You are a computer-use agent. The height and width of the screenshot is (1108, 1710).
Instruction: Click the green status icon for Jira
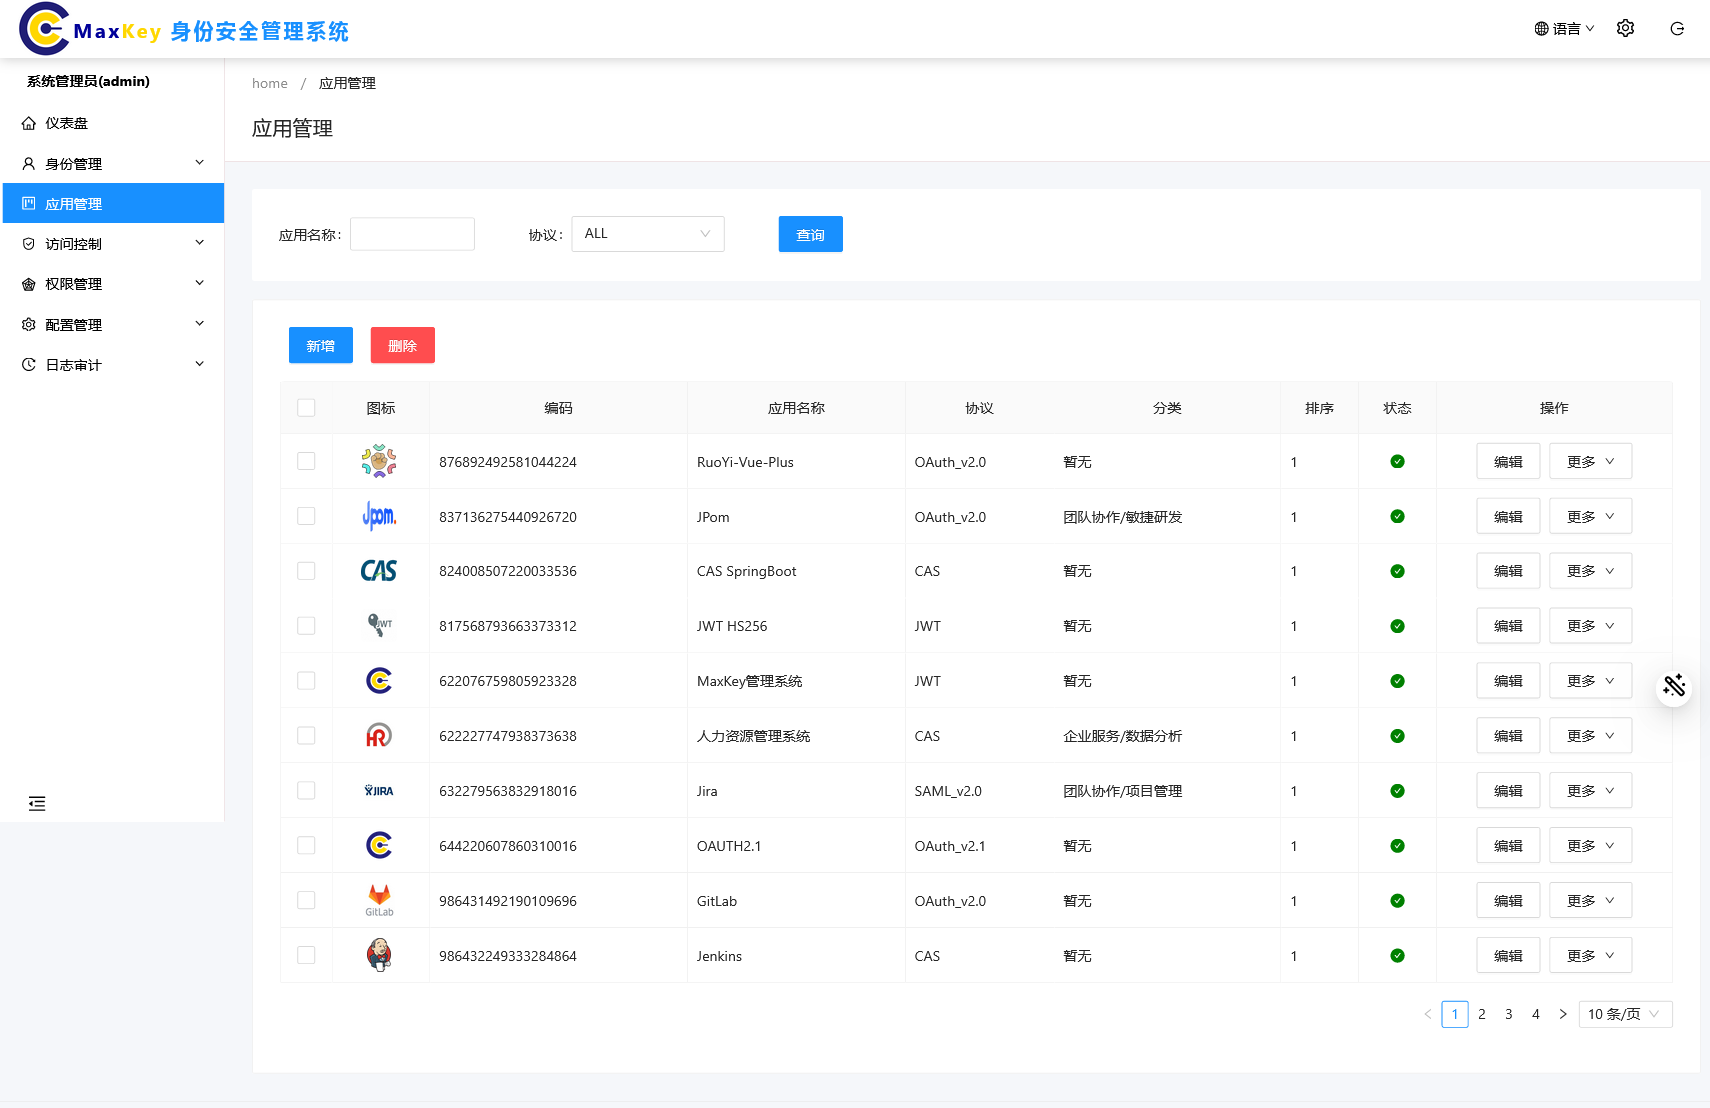point(1397,791)
